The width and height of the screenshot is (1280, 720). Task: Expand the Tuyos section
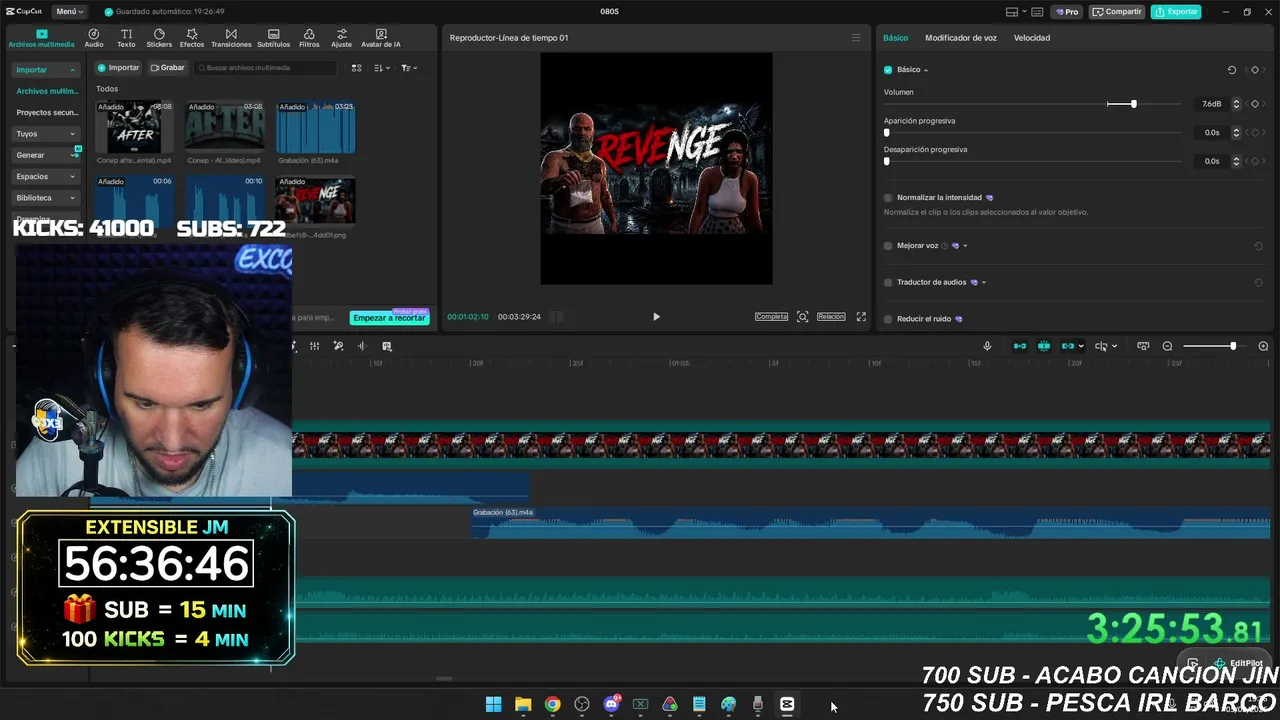pyautogui.click(x=46, y=134)
